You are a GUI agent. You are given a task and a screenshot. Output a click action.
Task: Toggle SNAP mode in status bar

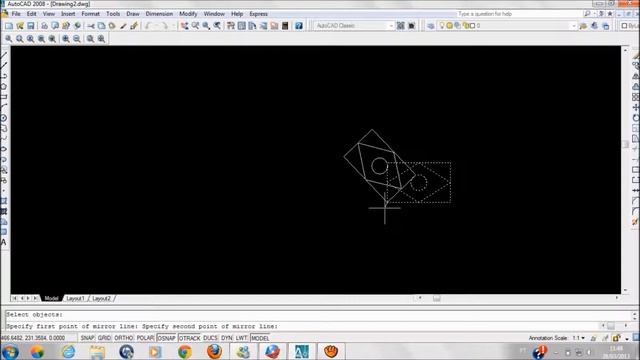click(x=87, y=338)
